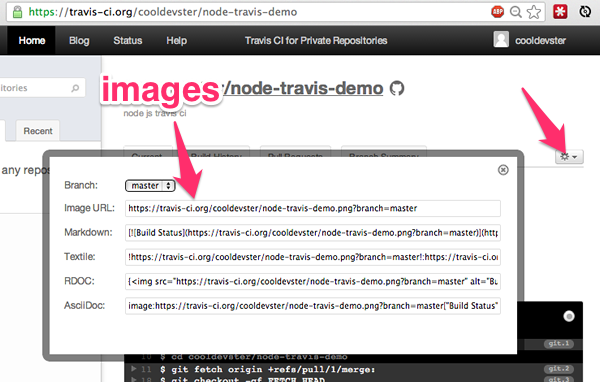The image size is (600, 382).
Task: Open the Branch master selector
Action: pyautogui.click(x=150, y=186)
